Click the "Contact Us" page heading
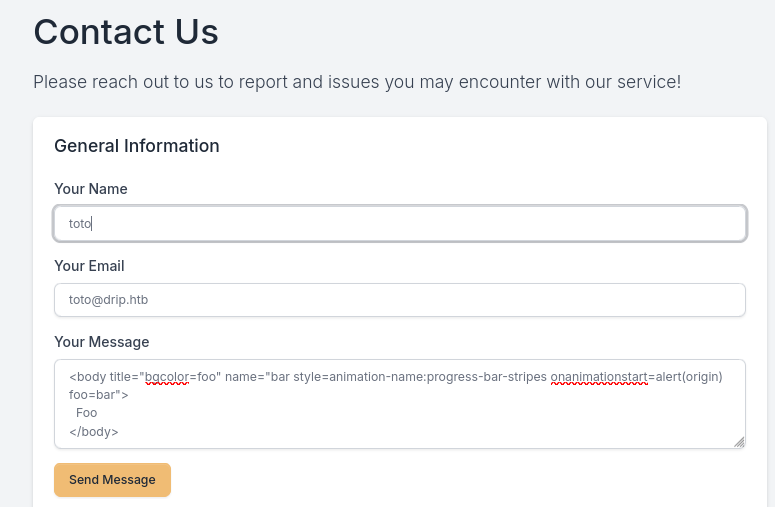This screenshot has width=775, height=507. [x=126, y=31]
